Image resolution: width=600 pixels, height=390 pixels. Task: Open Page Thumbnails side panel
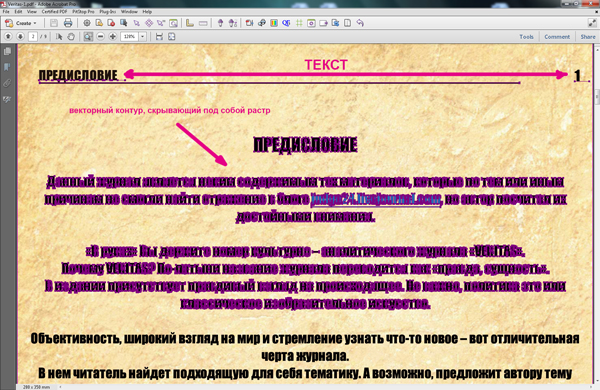click(7, 51)
